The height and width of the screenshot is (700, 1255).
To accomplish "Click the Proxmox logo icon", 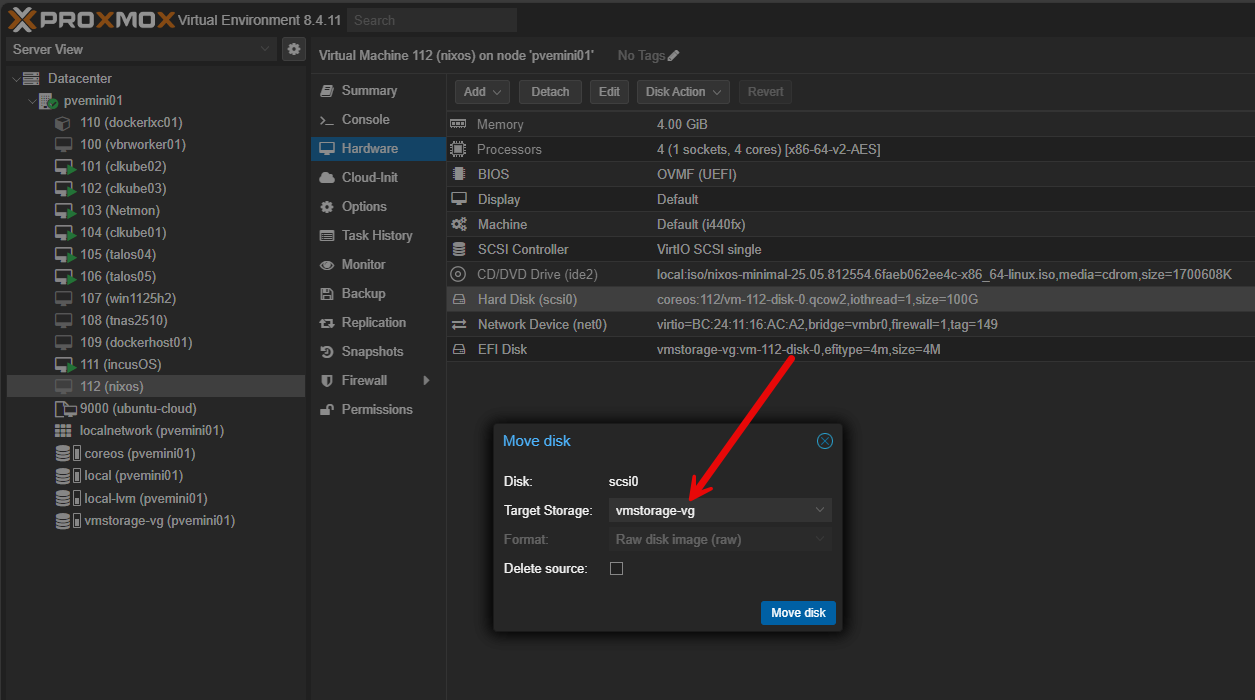I will click(x=24, y=19).
